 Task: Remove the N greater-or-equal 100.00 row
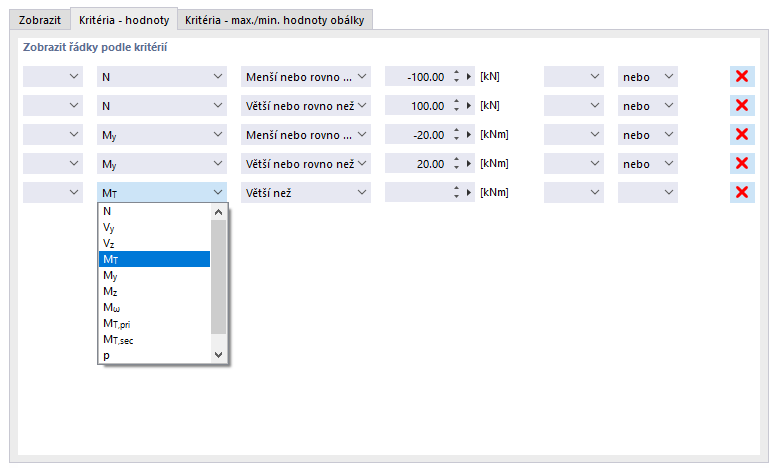tap(742, 106)
